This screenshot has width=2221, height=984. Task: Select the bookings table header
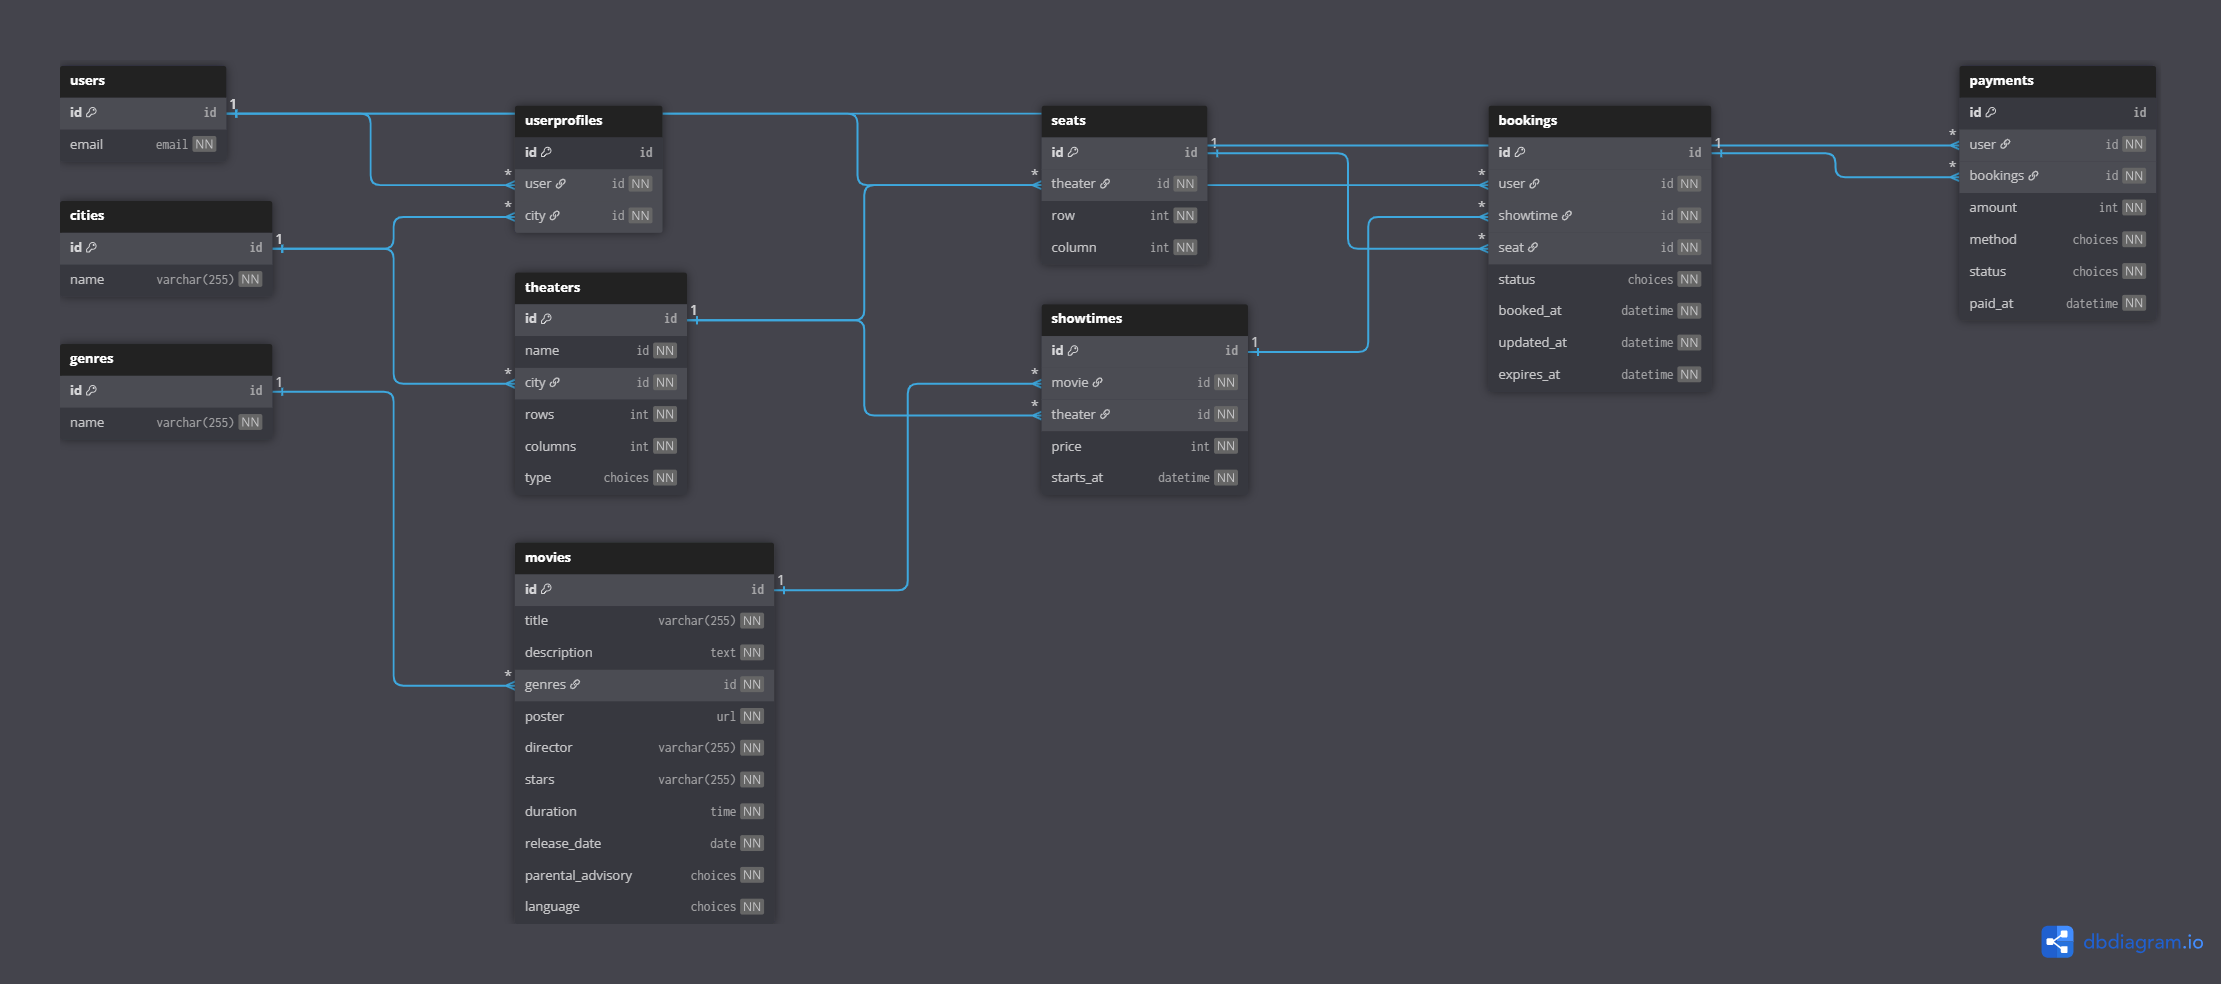point(1599,121)
